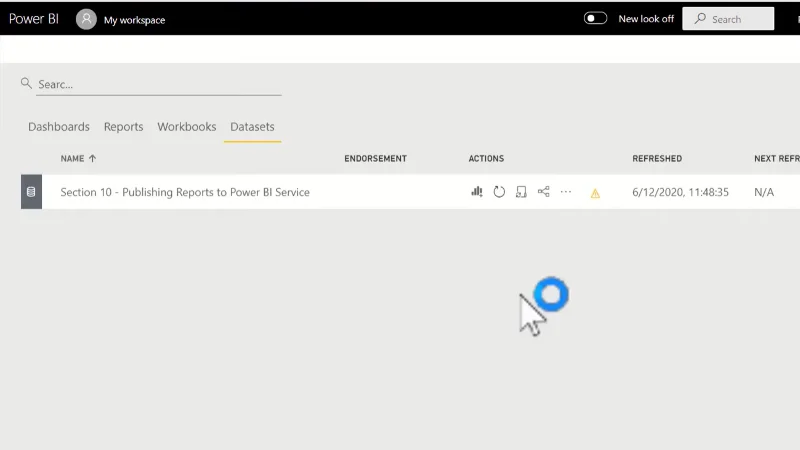Open My workspace link
Viewport: 800px width, 450px height.
(x=134, y=20)
